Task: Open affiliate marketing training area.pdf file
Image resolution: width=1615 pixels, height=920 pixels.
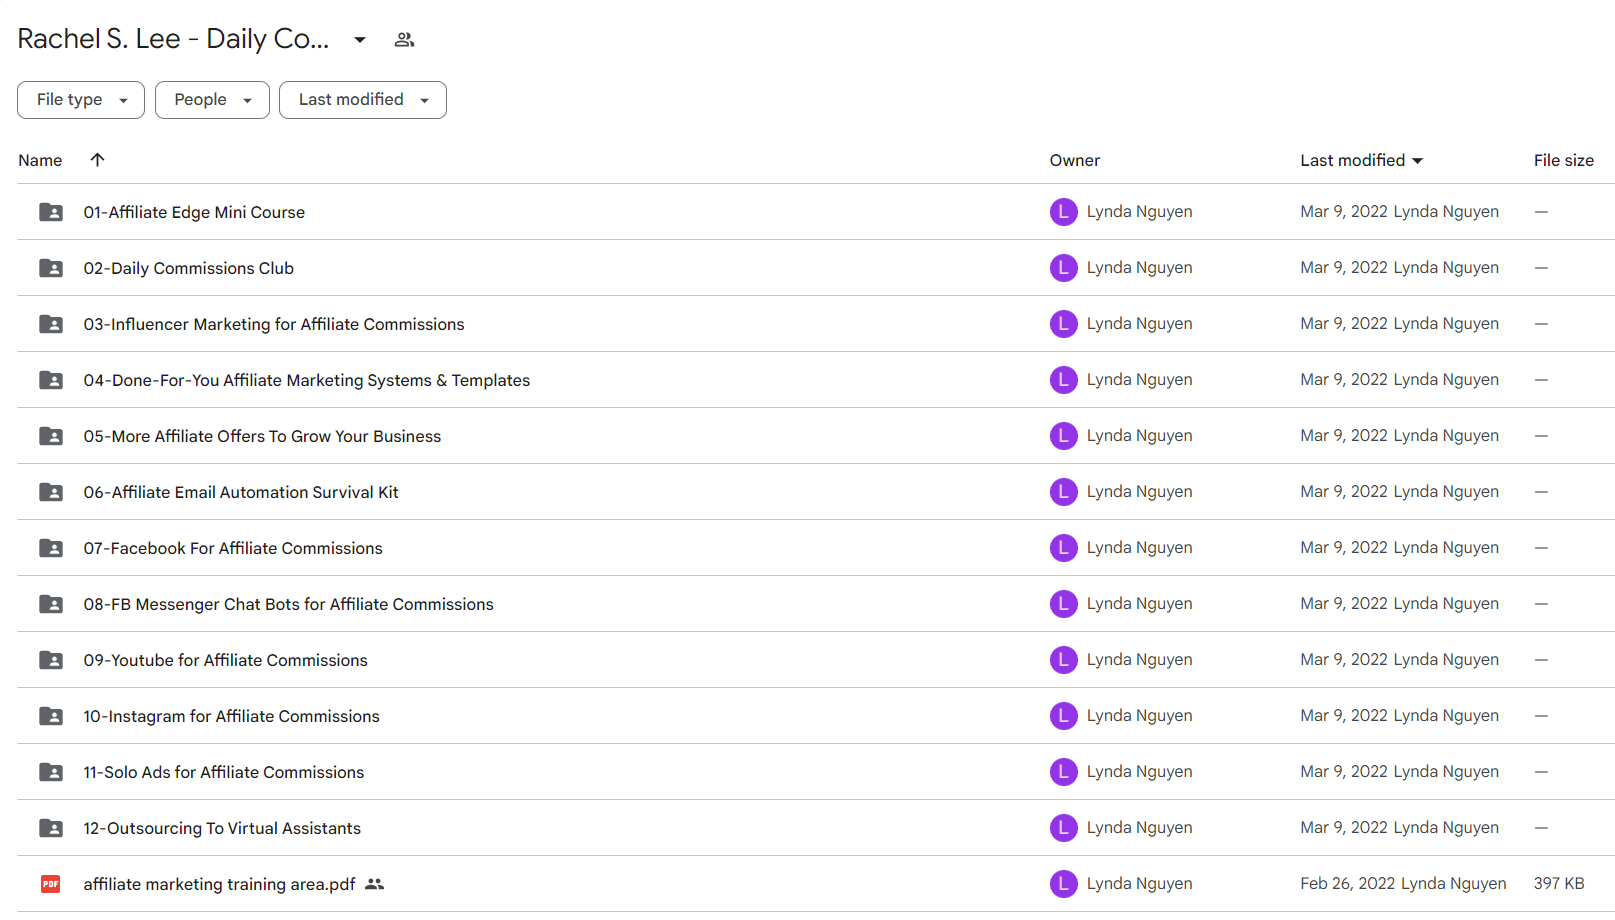Action: [x=219, y=884]
